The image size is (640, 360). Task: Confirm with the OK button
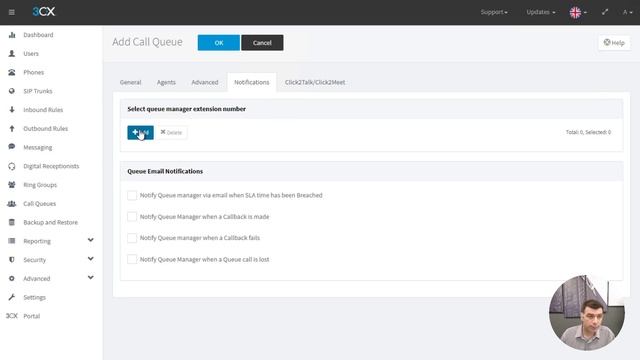219,42
